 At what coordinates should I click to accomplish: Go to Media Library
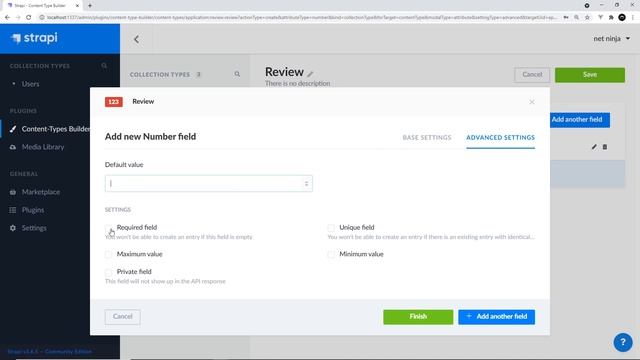click(43, 147)
